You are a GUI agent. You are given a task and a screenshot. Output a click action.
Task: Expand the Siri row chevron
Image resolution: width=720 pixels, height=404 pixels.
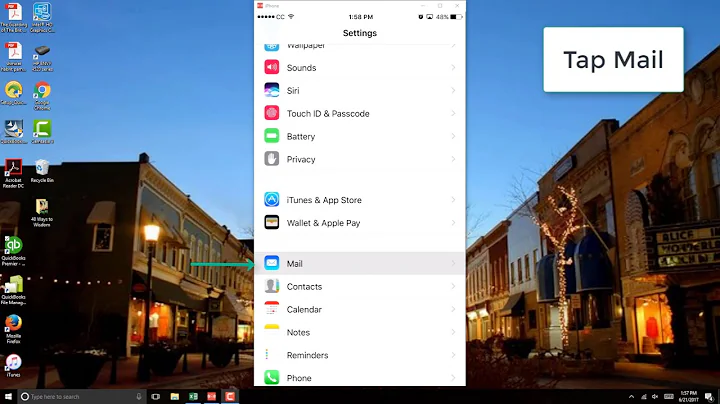click(x=453, y=90)
